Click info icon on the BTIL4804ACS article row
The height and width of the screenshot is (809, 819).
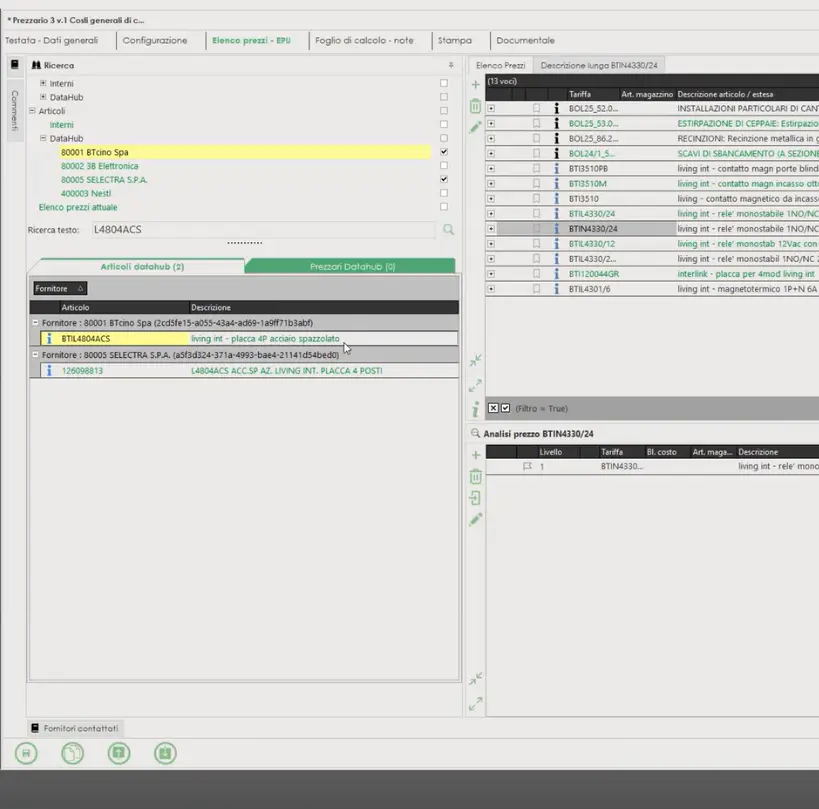(48, 339)
